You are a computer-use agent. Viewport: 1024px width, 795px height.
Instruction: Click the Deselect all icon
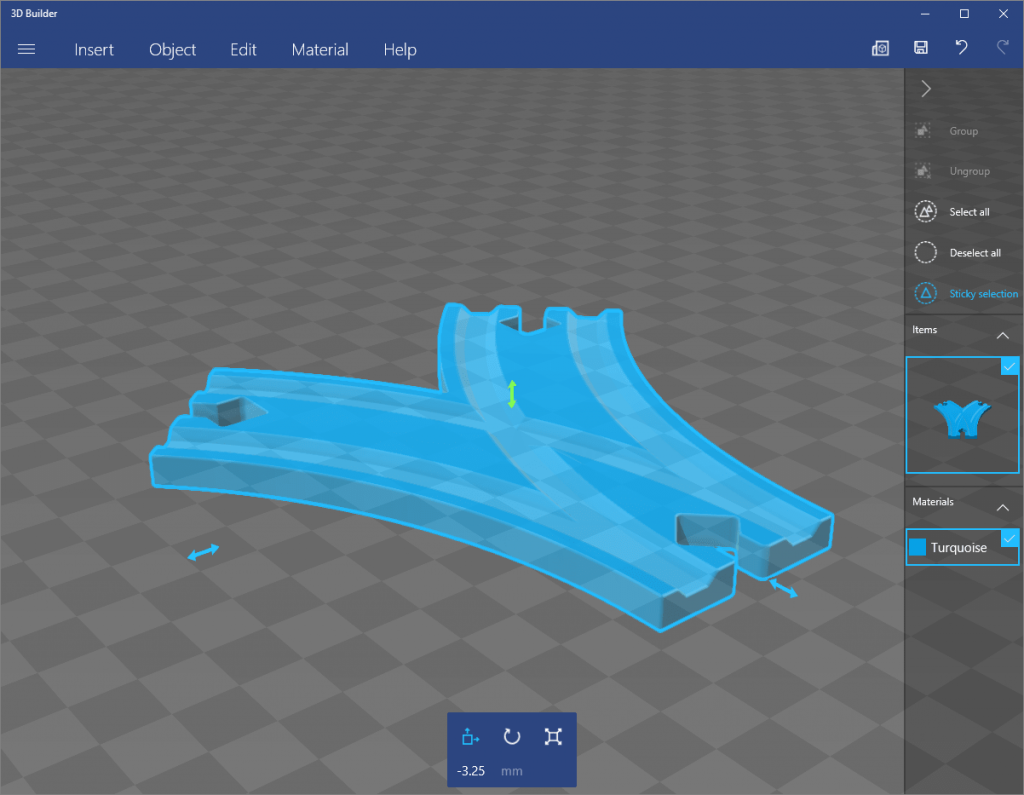pos(926,253)
